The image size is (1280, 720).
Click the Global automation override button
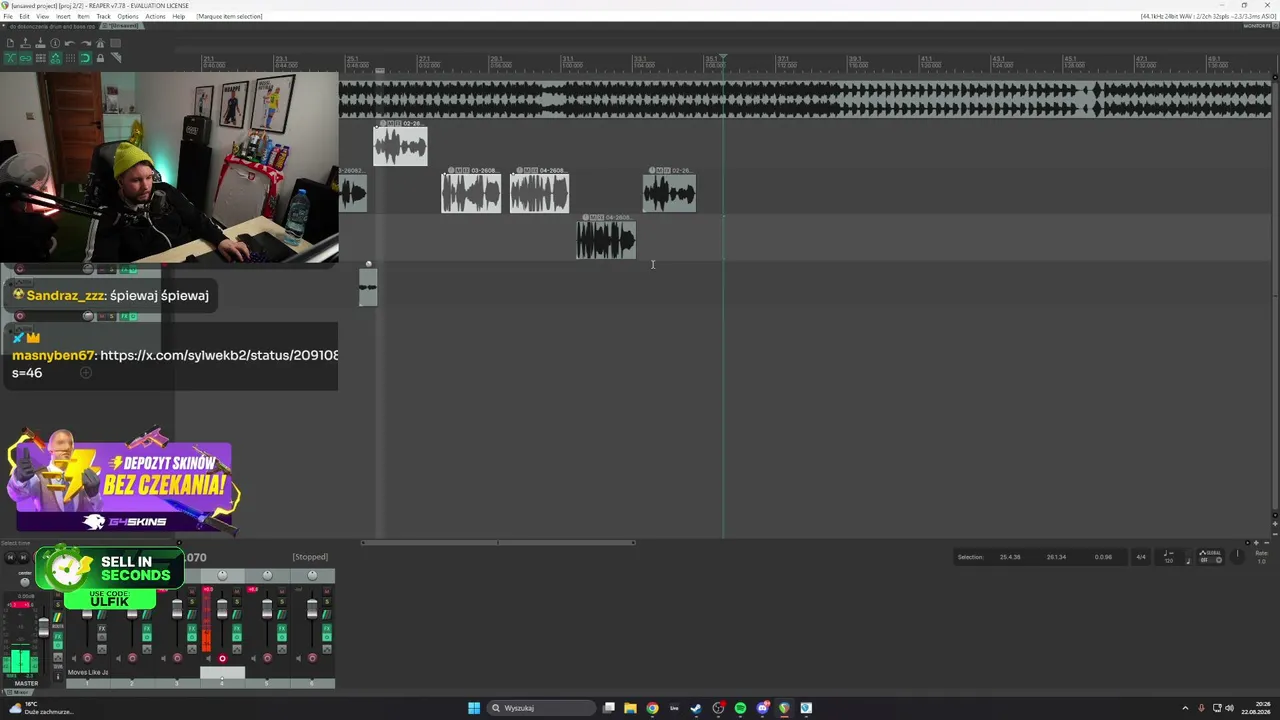[x=1211, y=557]
